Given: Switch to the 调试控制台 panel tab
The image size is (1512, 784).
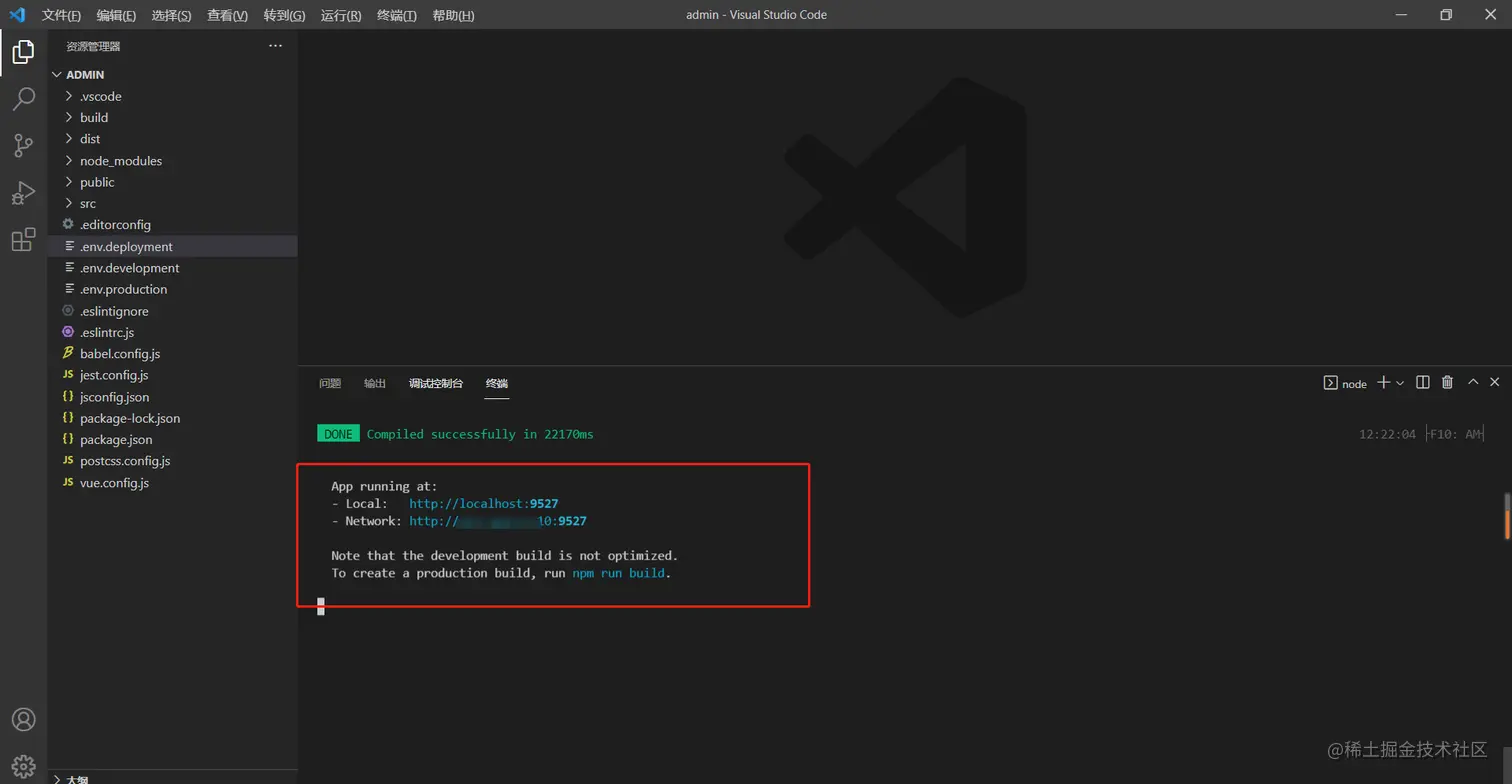Looking at the screenshot, I should (436, 383).
